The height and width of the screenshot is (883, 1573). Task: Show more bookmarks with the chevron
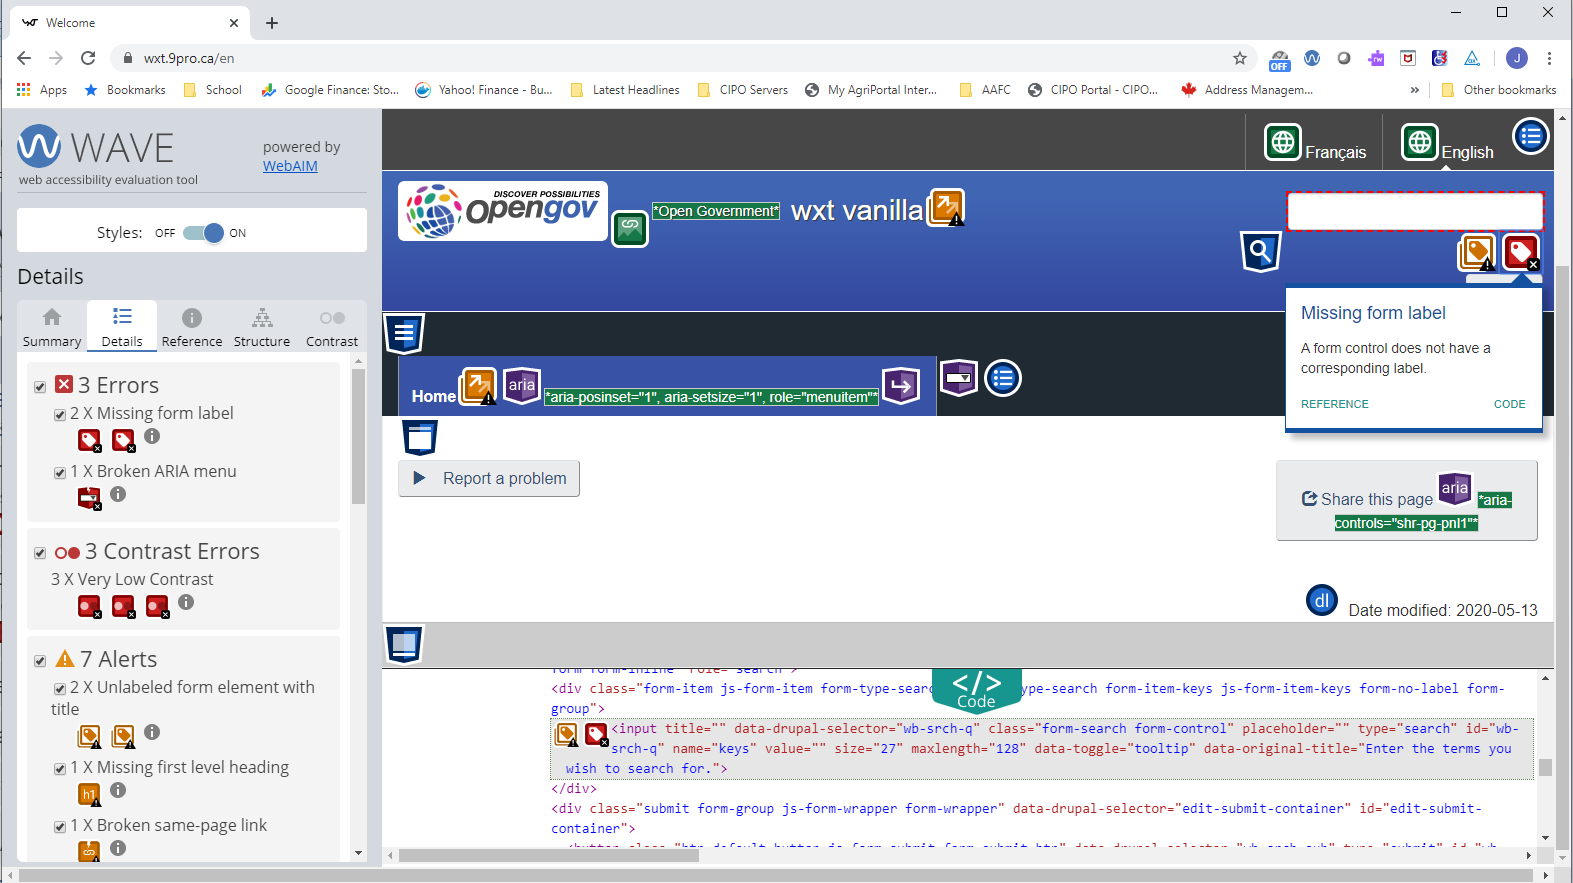point(1414,90)
